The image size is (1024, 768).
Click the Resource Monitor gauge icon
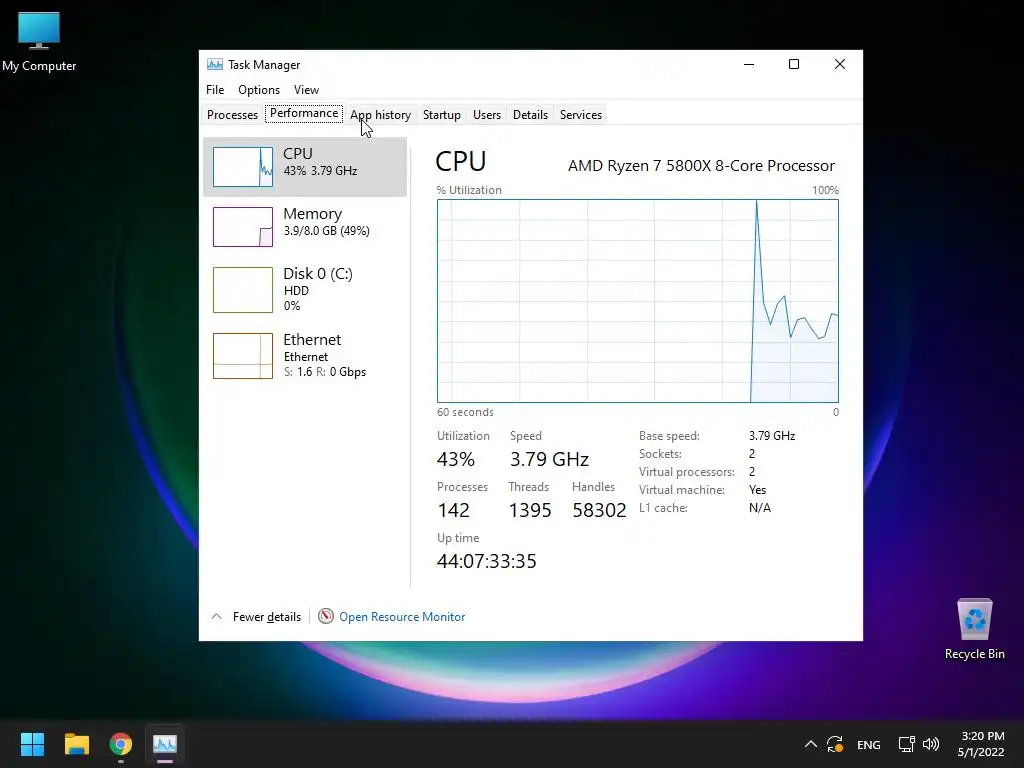[x=325, y=616]
